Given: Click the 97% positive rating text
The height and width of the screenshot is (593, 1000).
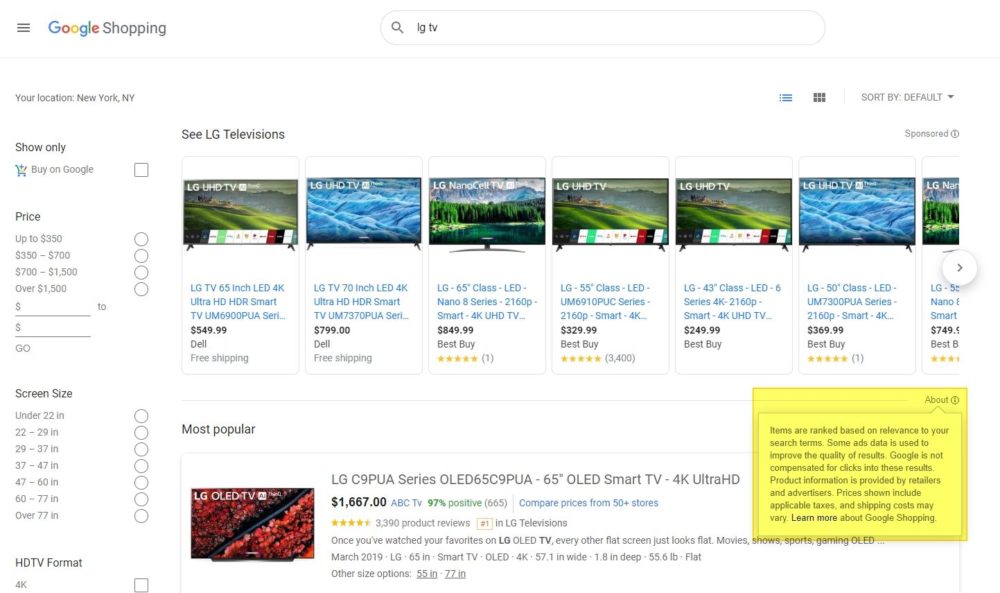Looking at the screenshot, I should tap(454, 503).
